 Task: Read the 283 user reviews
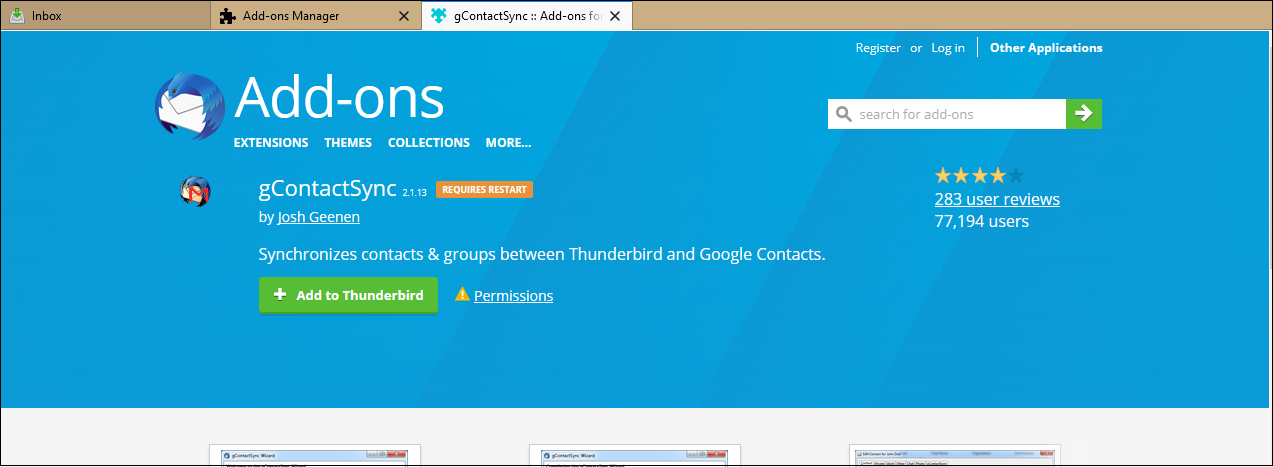(x=997, y=199)
